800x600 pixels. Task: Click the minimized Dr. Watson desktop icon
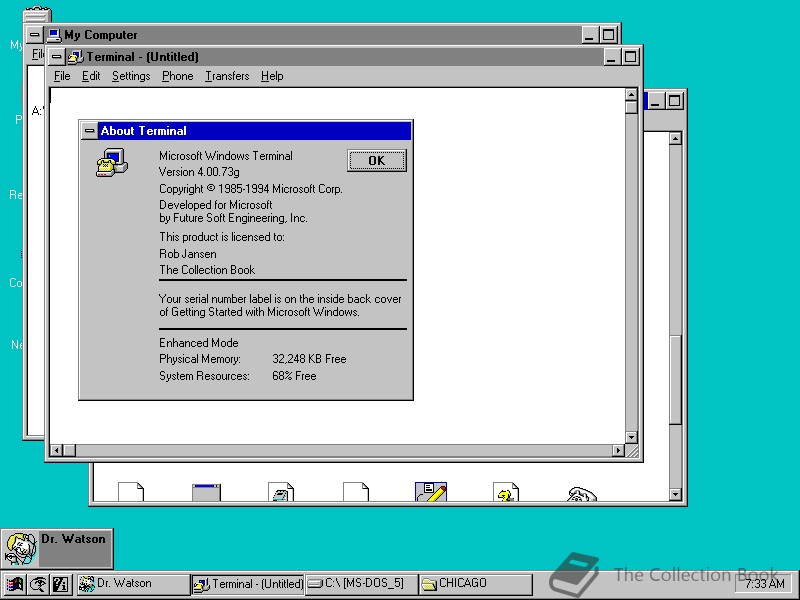pos(57,548)
